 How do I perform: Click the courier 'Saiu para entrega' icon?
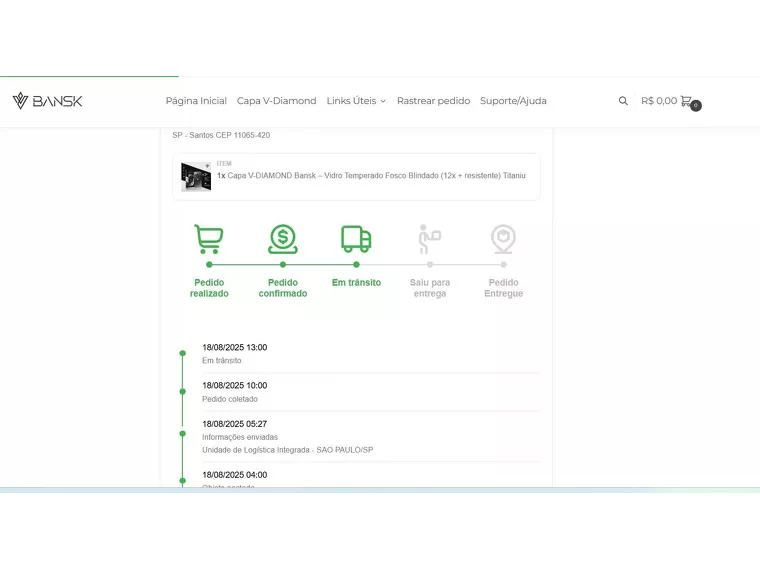pyautogui.click(x=429, y=239)
